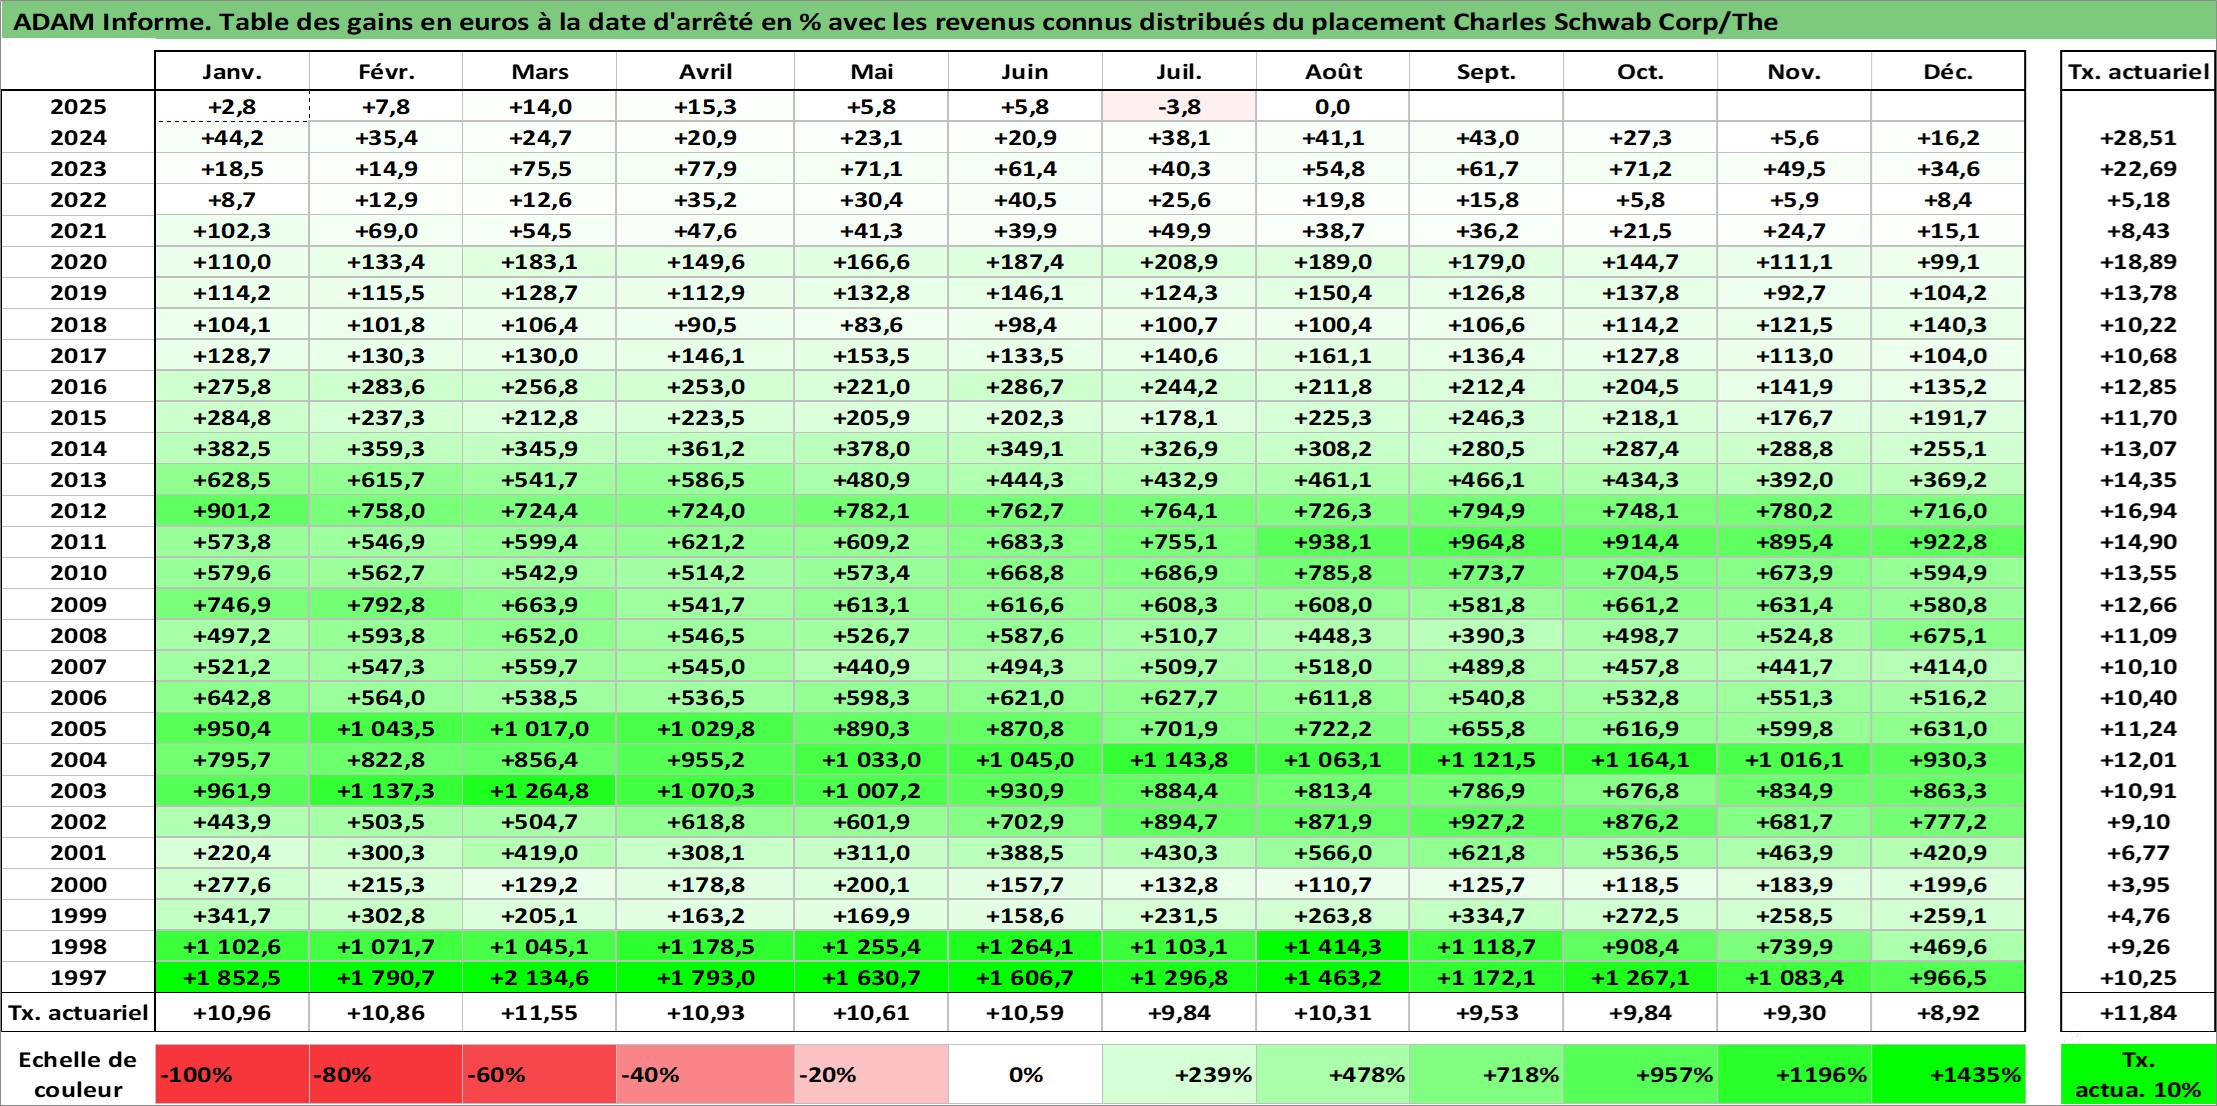Select the Août column header
2217x1106 pixels.
(1333, 71)
